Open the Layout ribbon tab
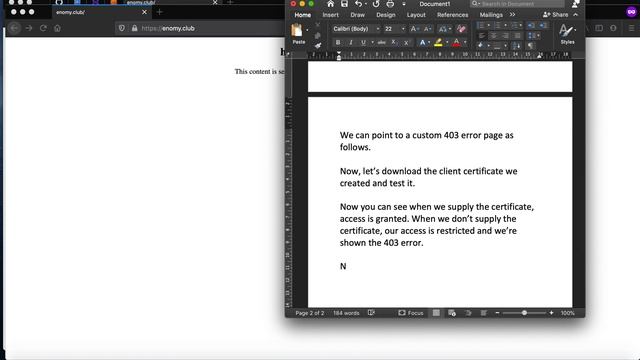 416,15
